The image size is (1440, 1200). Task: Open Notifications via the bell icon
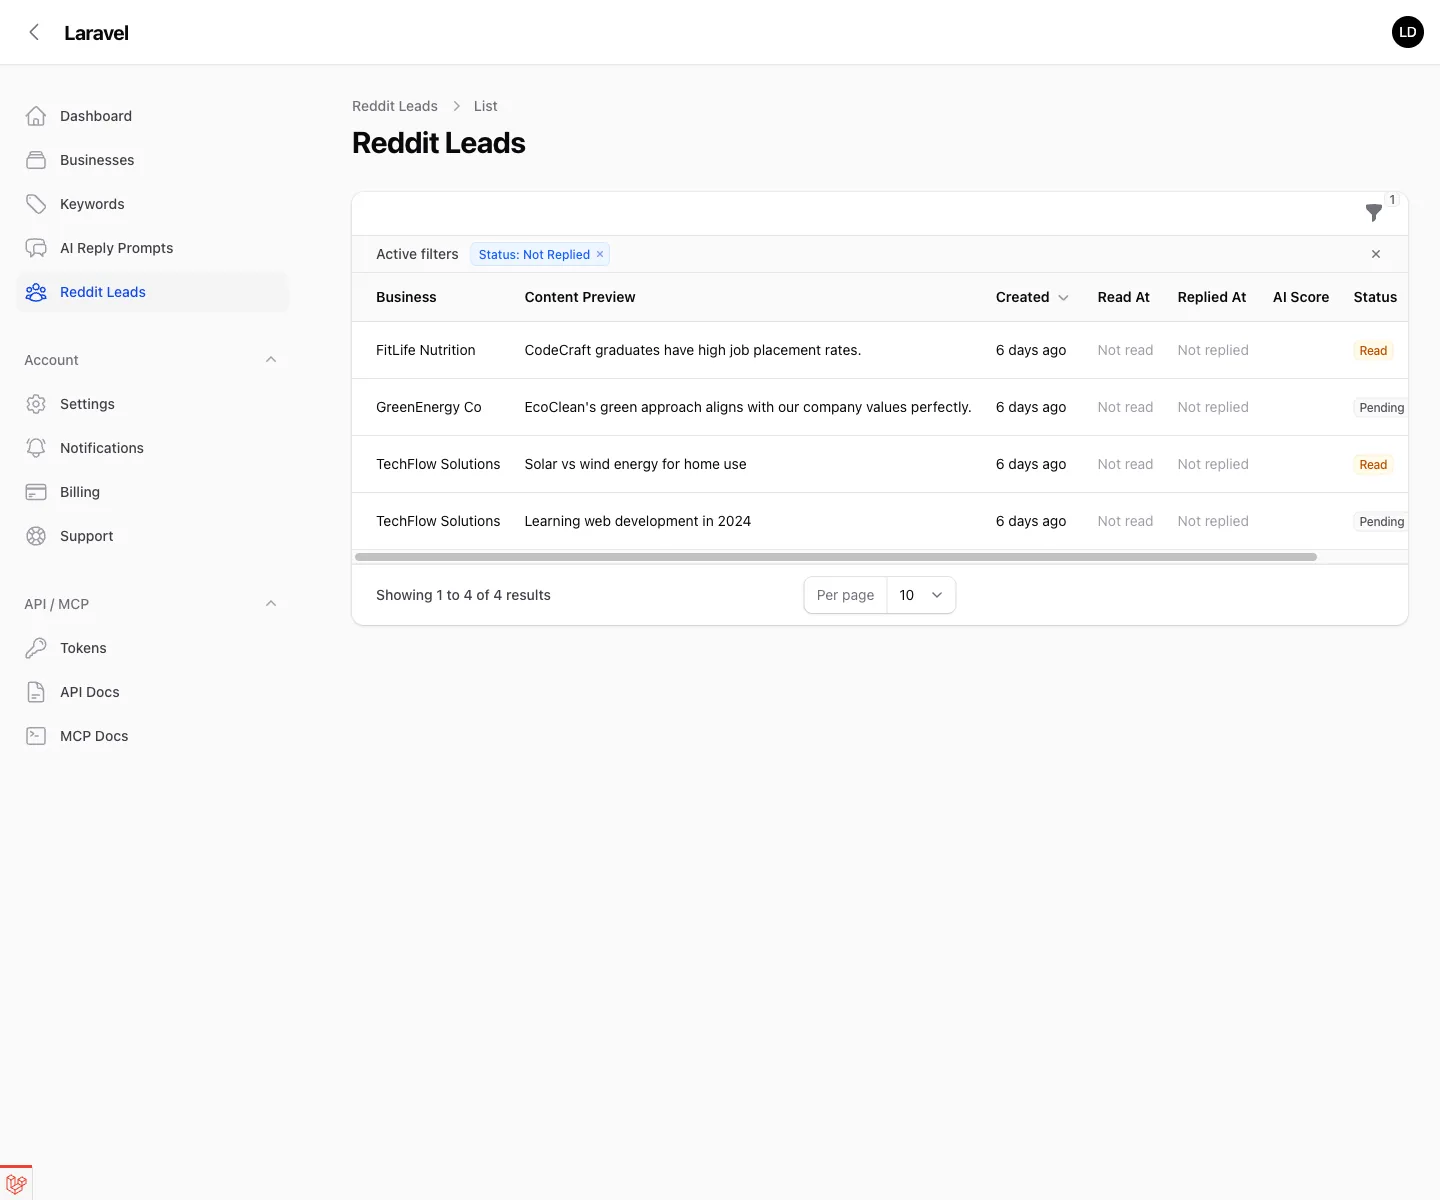[x=36, y=448]
